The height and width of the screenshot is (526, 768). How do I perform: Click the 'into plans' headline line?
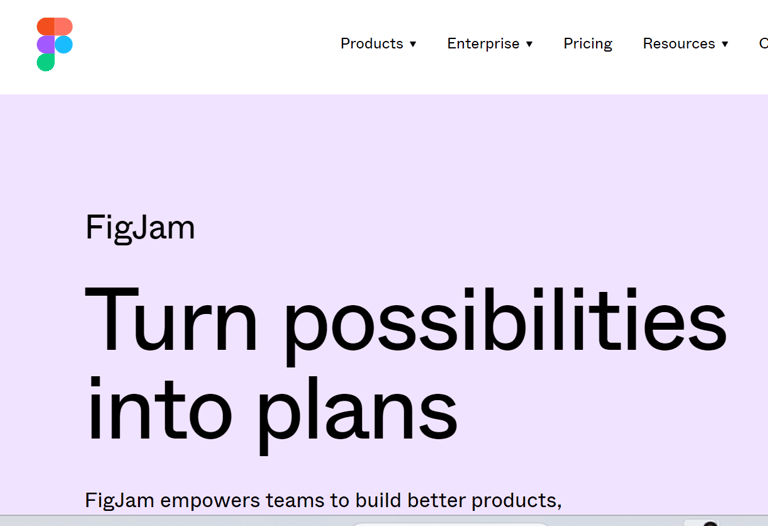pos(271,414)
